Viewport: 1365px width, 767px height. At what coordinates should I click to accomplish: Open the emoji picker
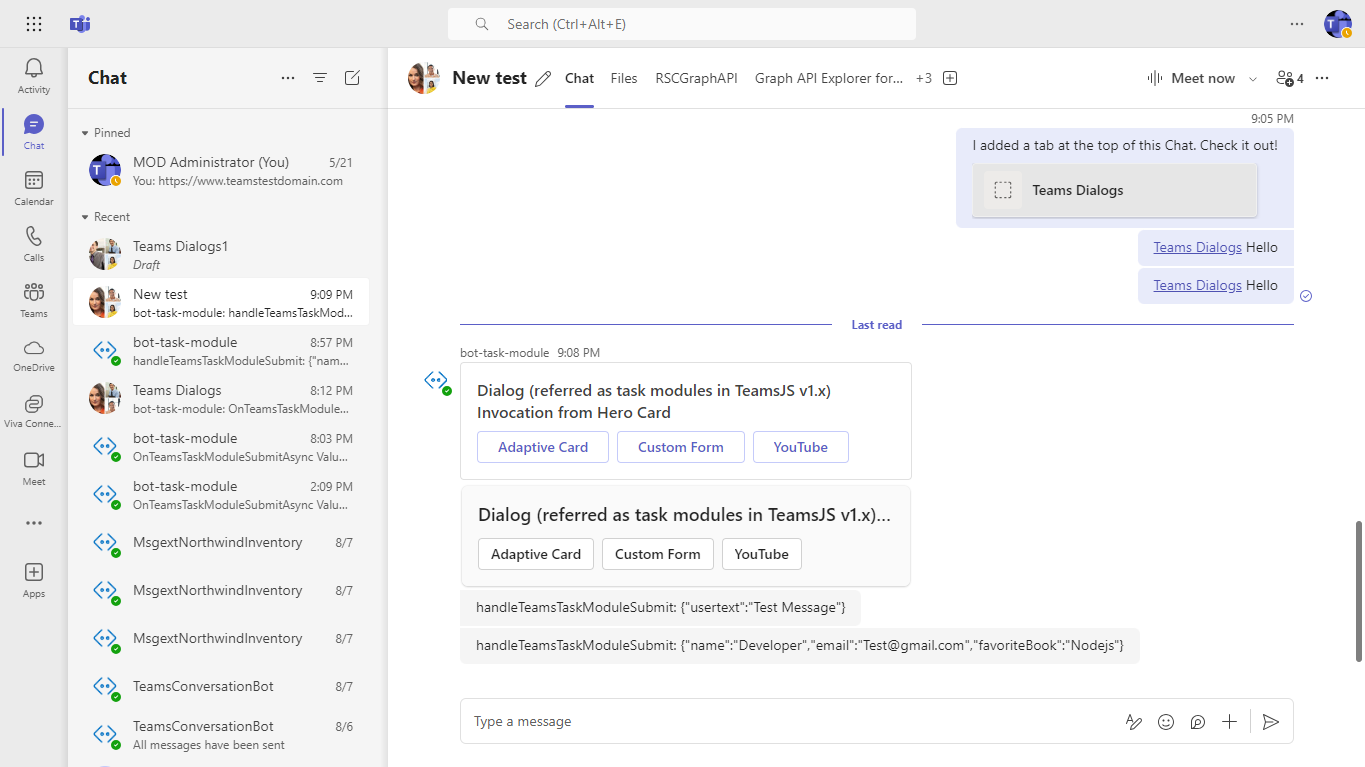(x=1166, y=722)
